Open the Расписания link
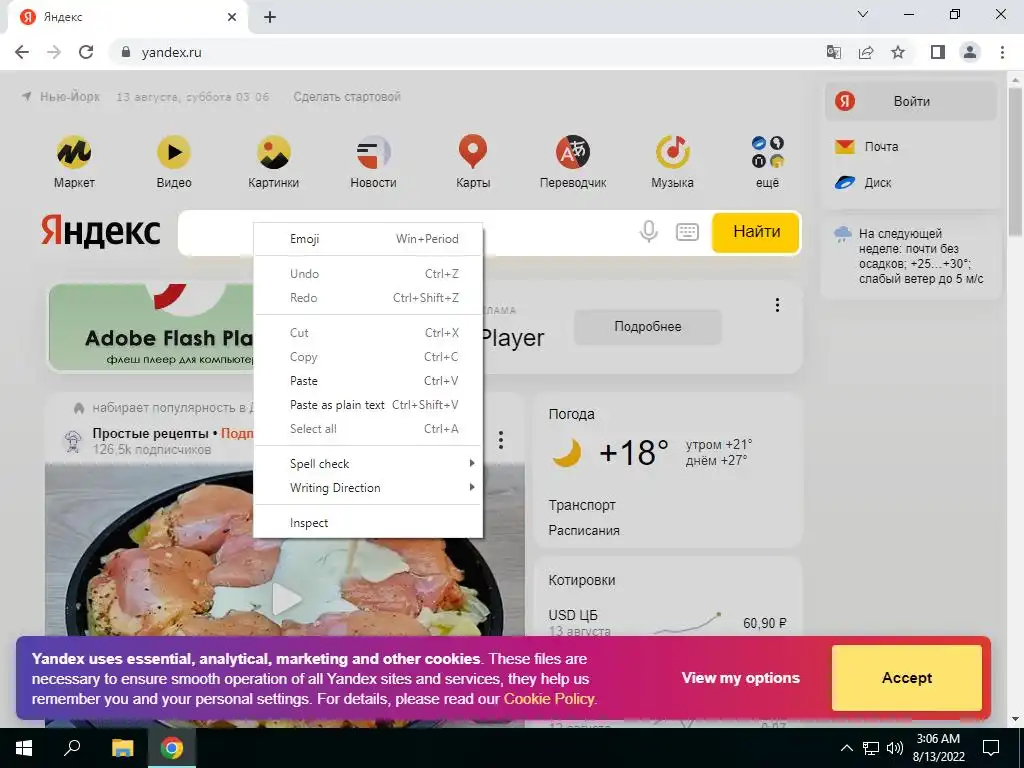This screenshot has width=1024, height=768. click(x=584, y=530)
